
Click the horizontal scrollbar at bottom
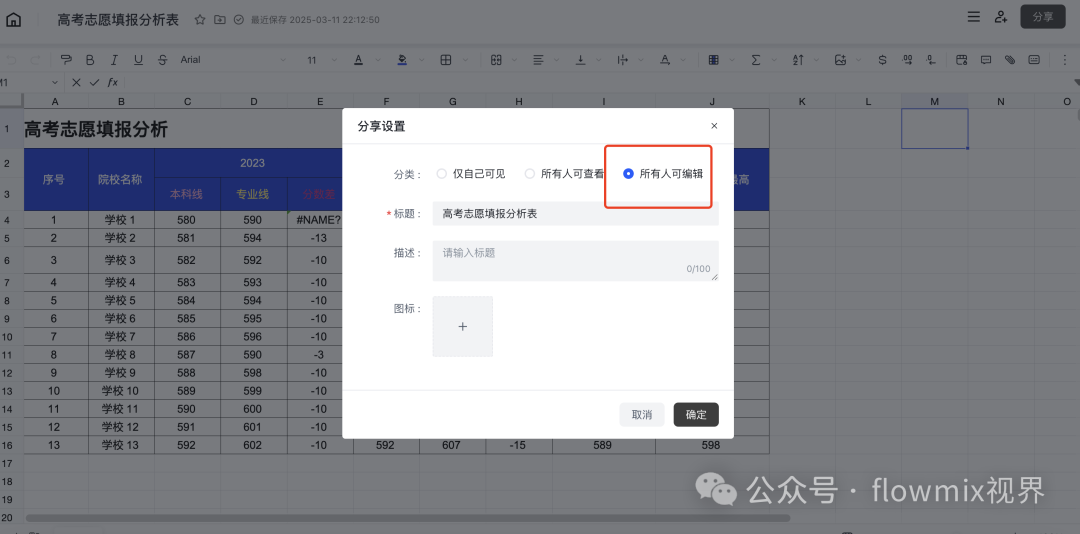tap(408, 517)
